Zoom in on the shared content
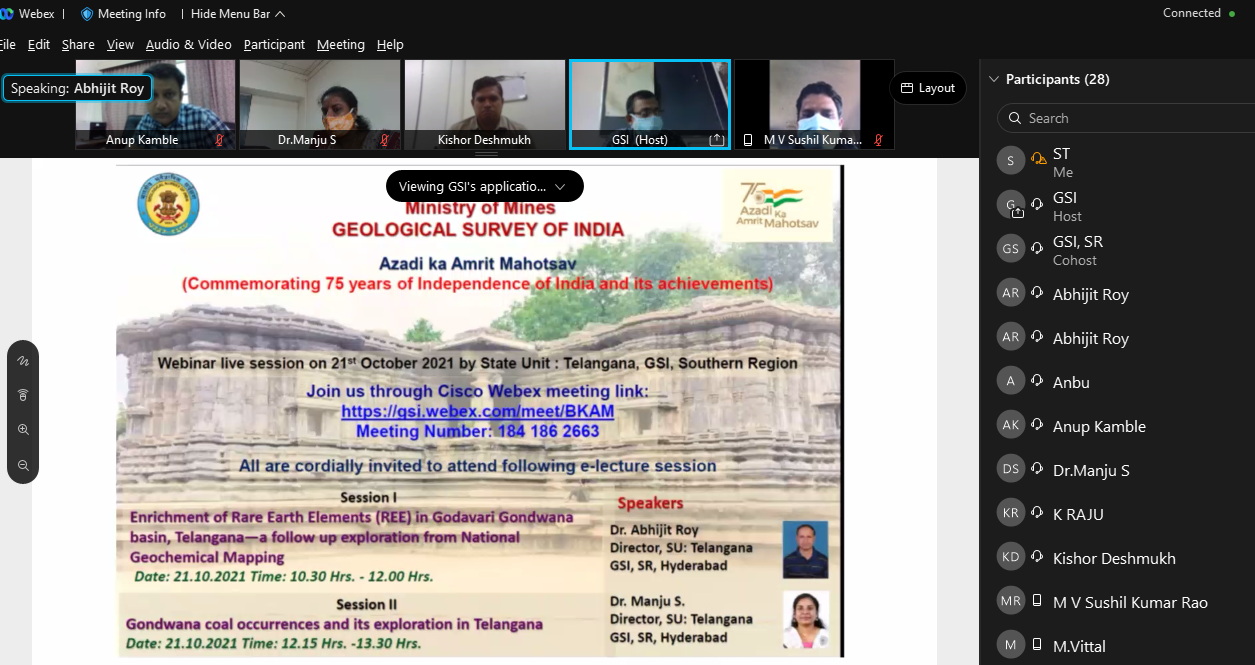 (x=23, y=430)
